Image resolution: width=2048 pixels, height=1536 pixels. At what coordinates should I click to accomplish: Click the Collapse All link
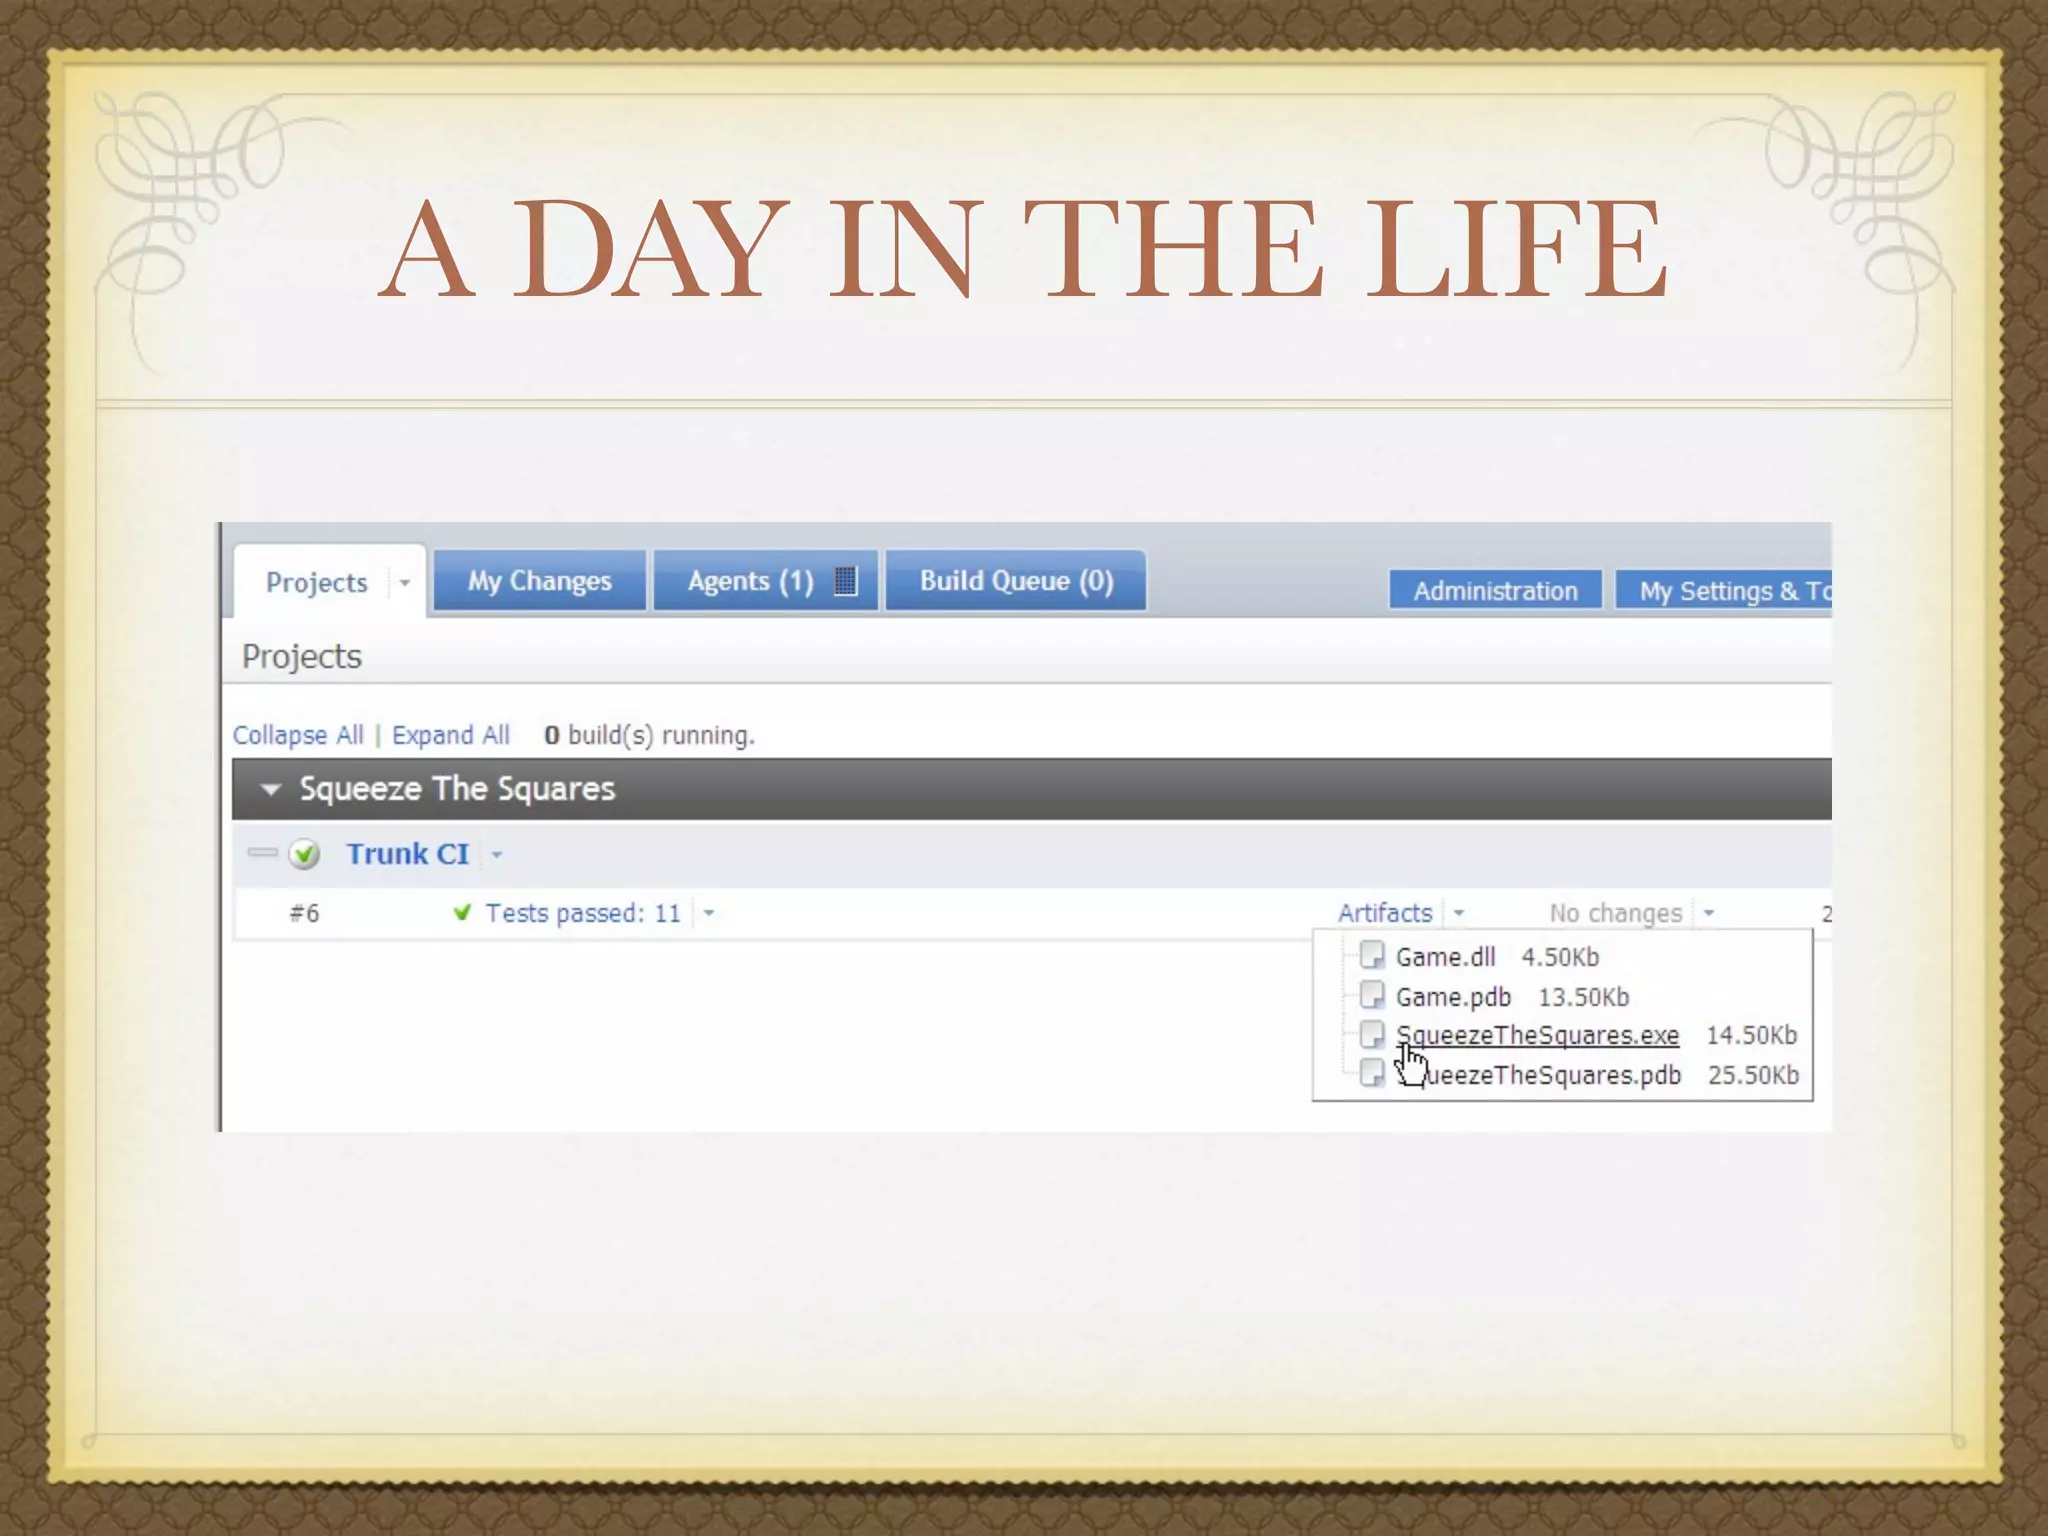(x=297, y=735)
